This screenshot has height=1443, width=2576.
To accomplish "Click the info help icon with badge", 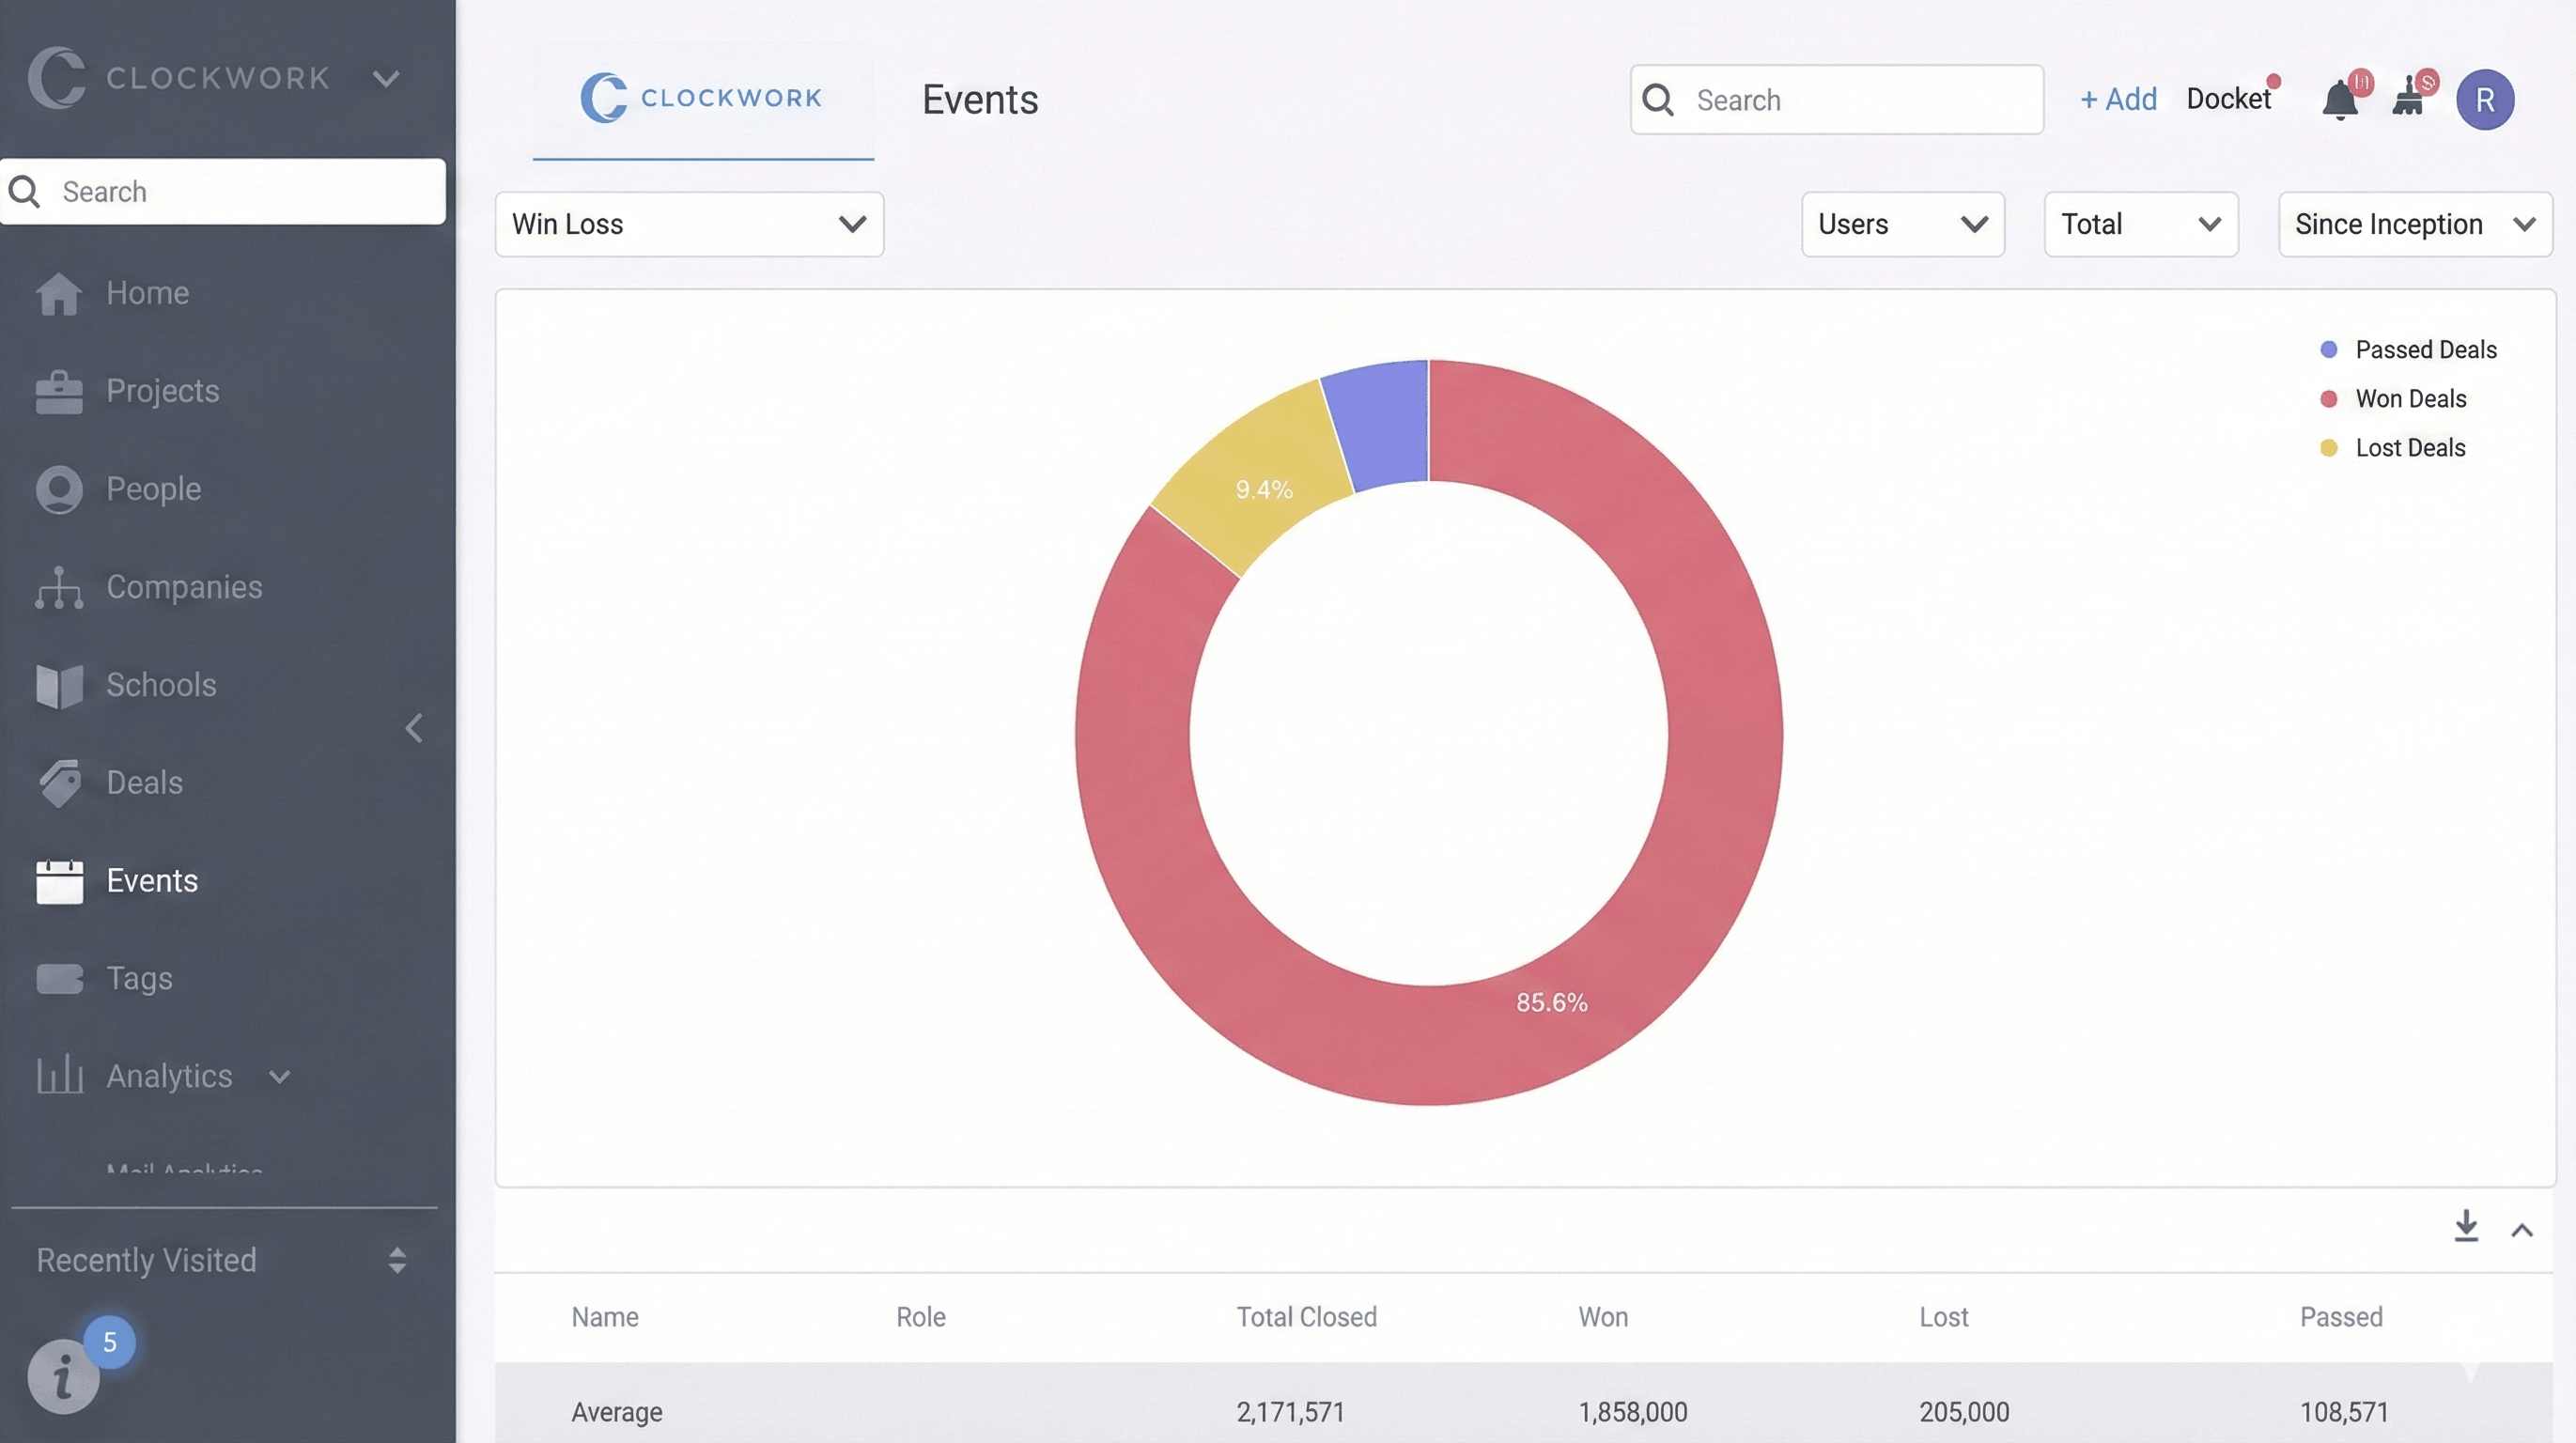I will click(63, 1377).
